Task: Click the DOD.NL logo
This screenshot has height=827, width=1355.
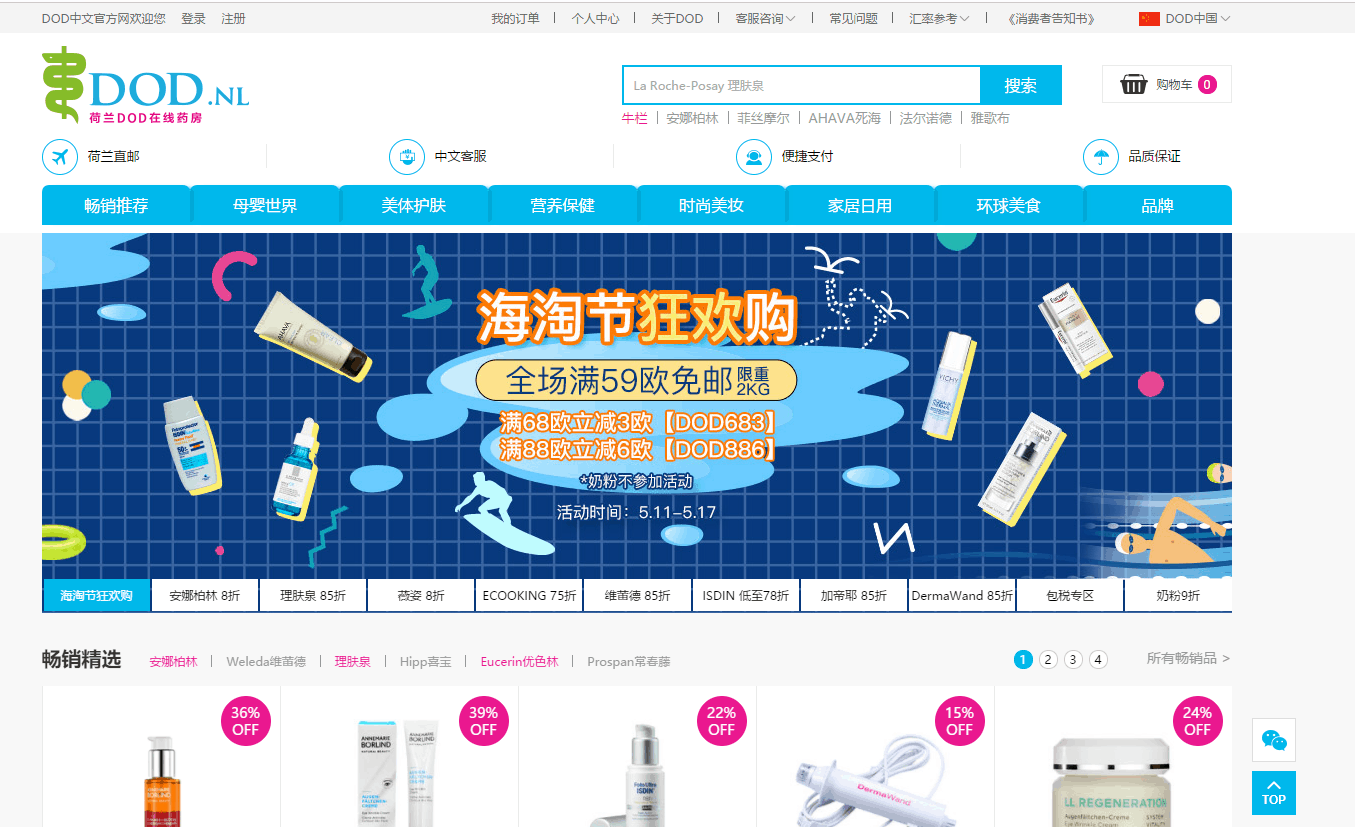Action: [x=146, y=84]
